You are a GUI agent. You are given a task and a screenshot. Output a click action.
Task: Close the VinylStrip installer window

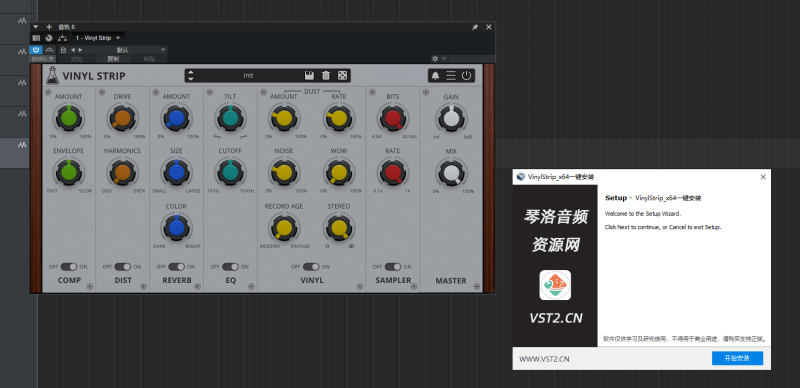[763, 177]
